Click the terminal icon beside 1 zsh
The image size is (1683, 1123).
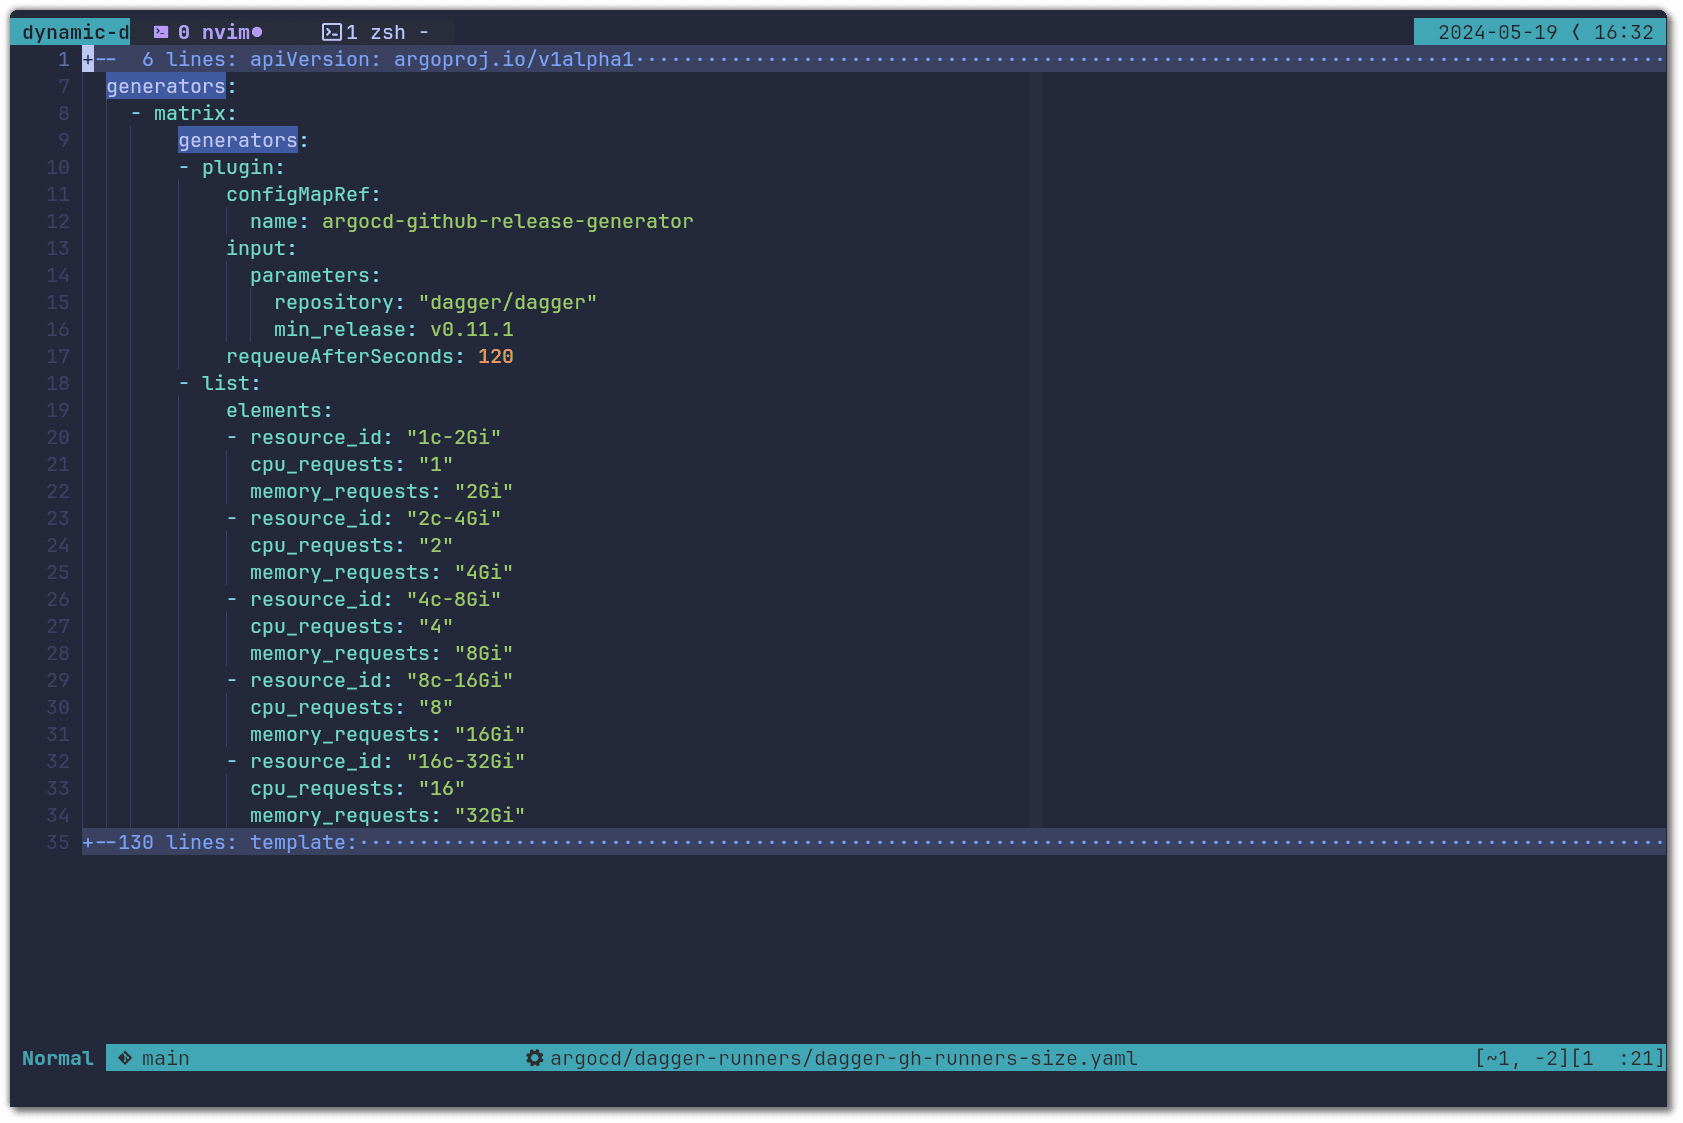point(332,32)
